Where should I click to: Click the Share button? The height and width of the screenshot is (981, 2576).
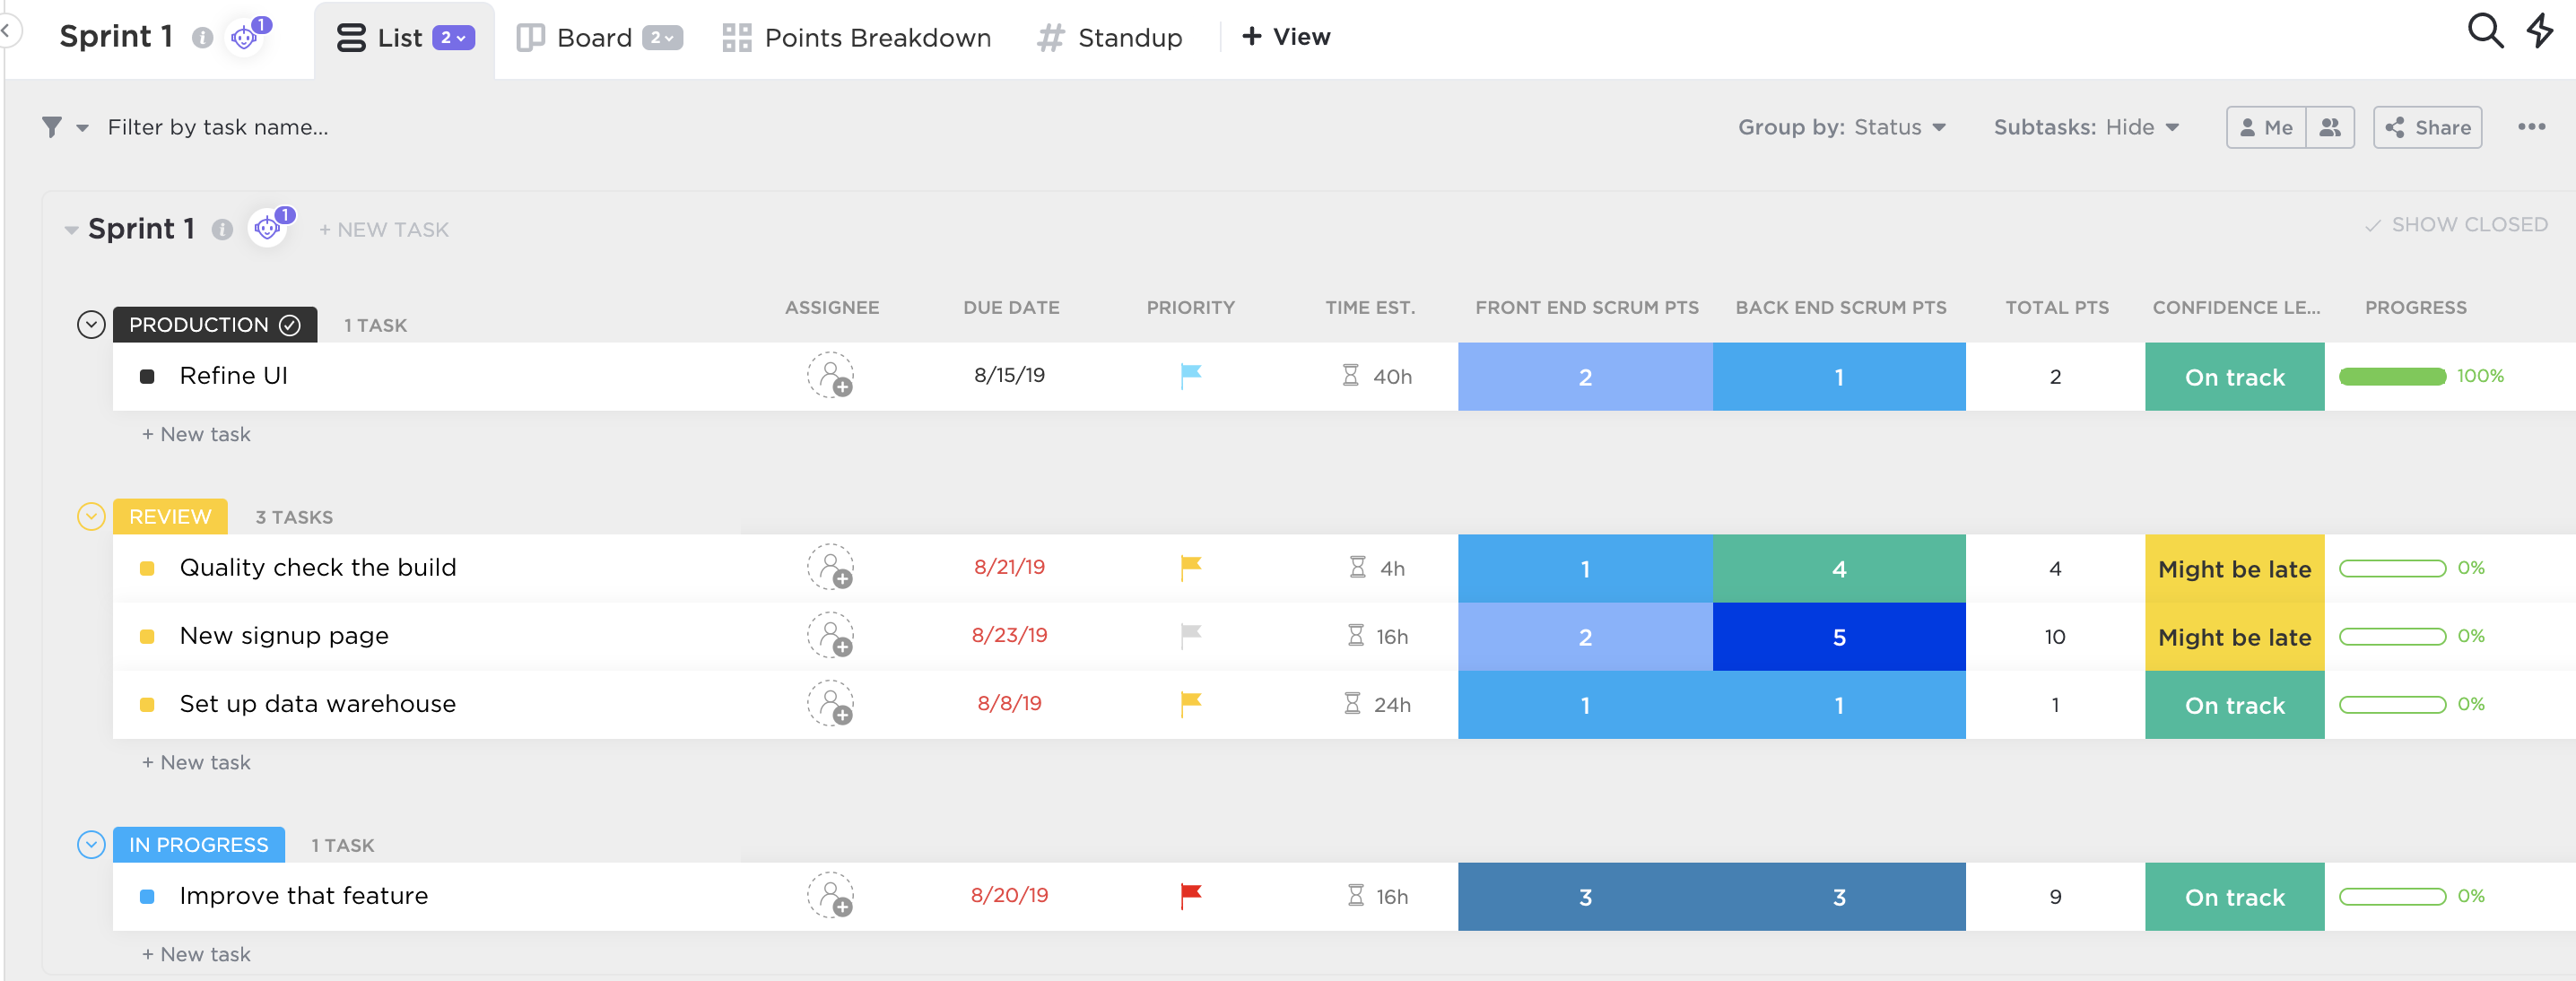(x=2427, y=128)
